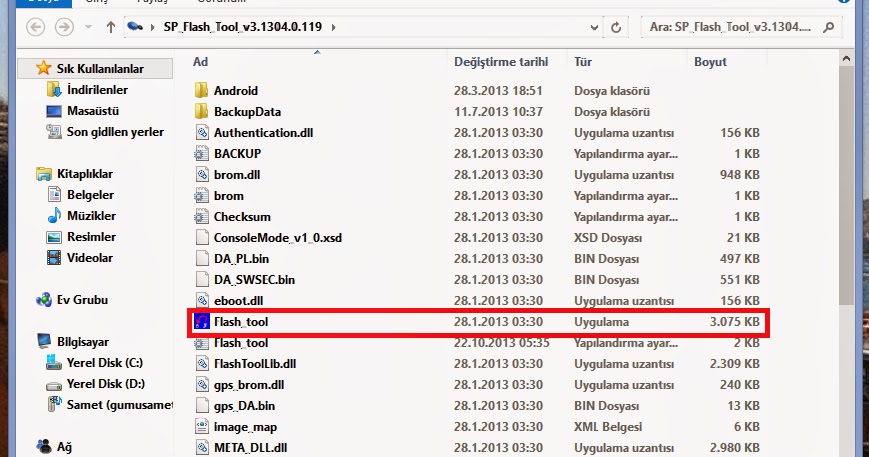Open Yerel Disk (D:) drive

coord(105,384)
